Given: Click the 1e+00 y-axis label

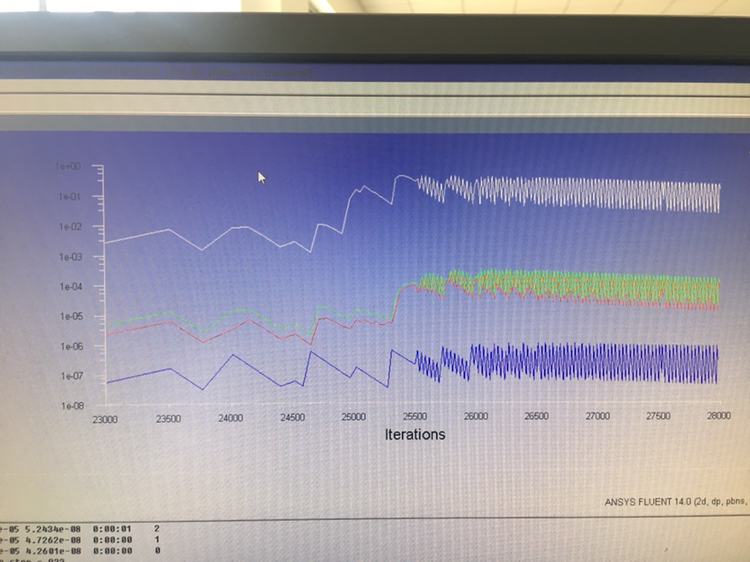Looking at the screenshot, I should 68,166.
